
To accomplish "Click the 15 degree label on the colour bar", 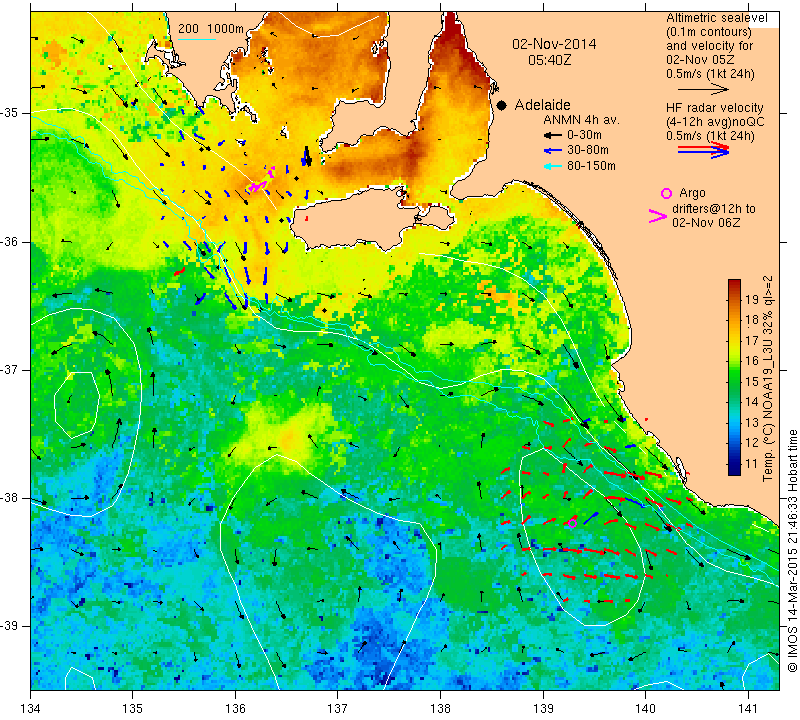I will [x=752, y=381].
